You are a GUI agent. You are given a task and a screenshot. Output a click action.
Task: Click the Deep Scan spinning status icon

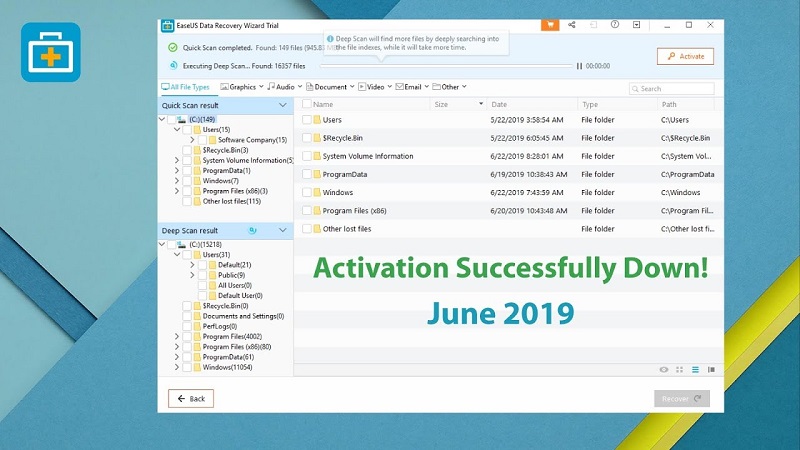(x=252, y=230)
